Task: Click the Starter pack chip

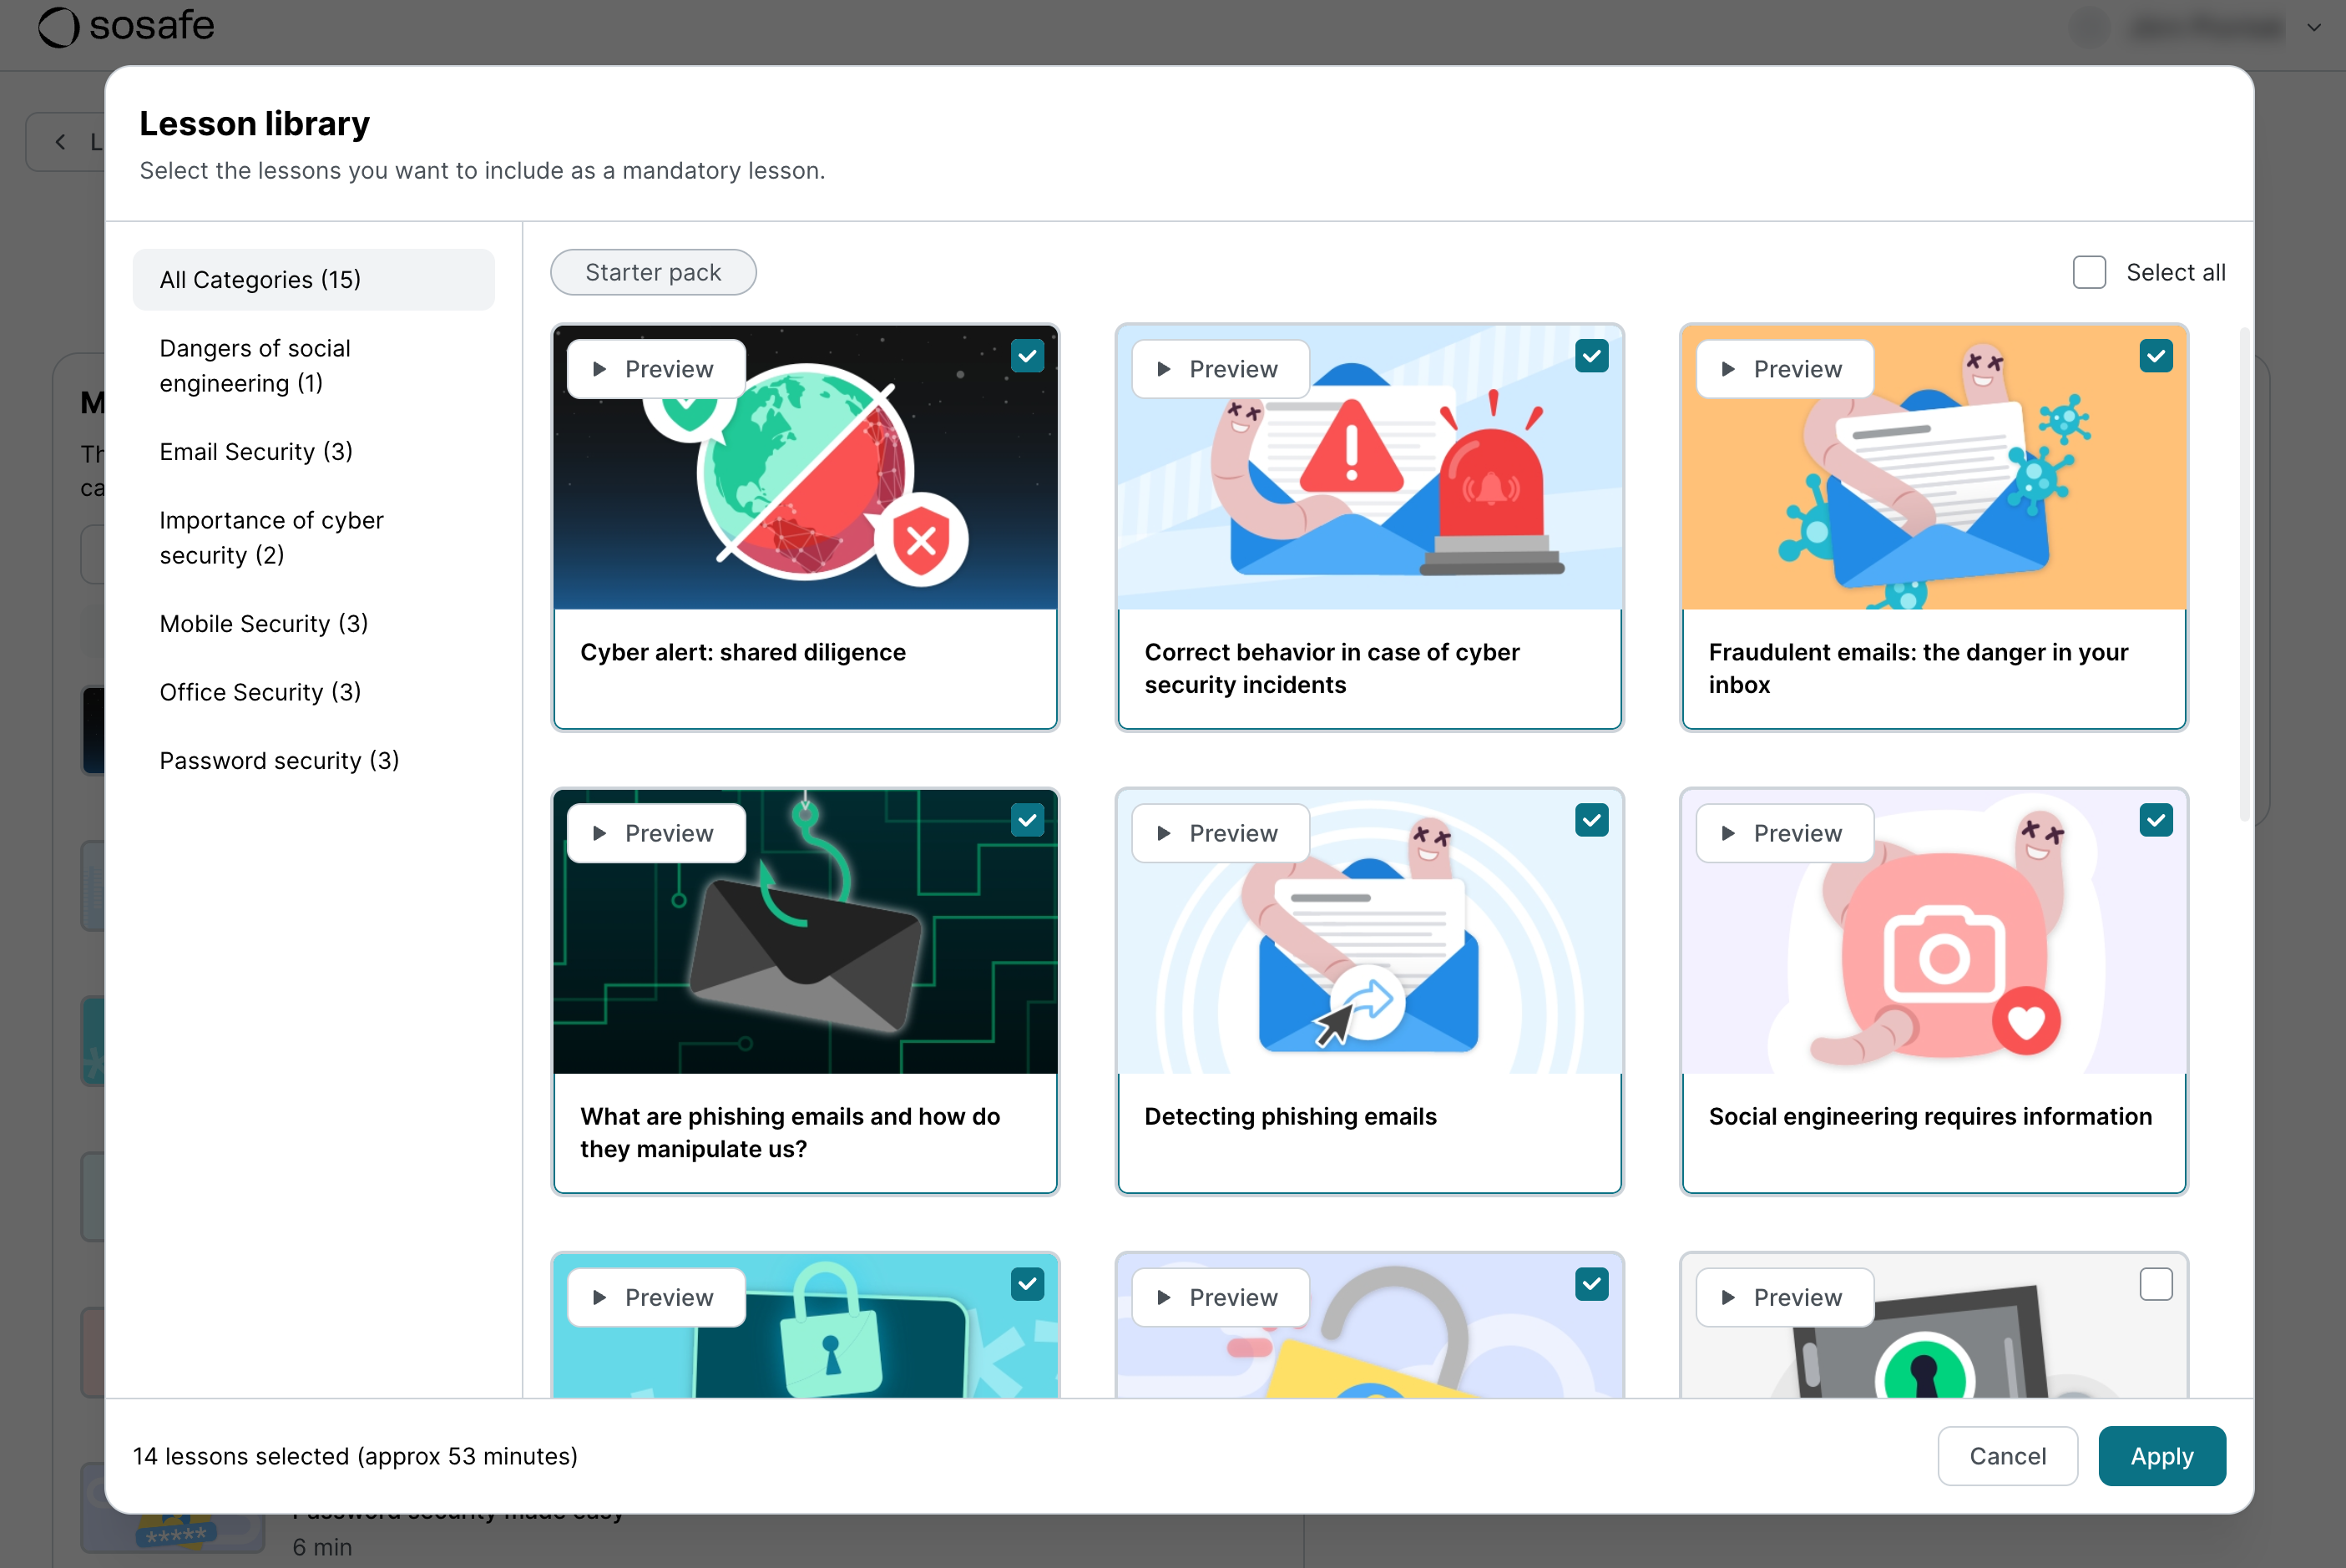Action: [653, 272]
